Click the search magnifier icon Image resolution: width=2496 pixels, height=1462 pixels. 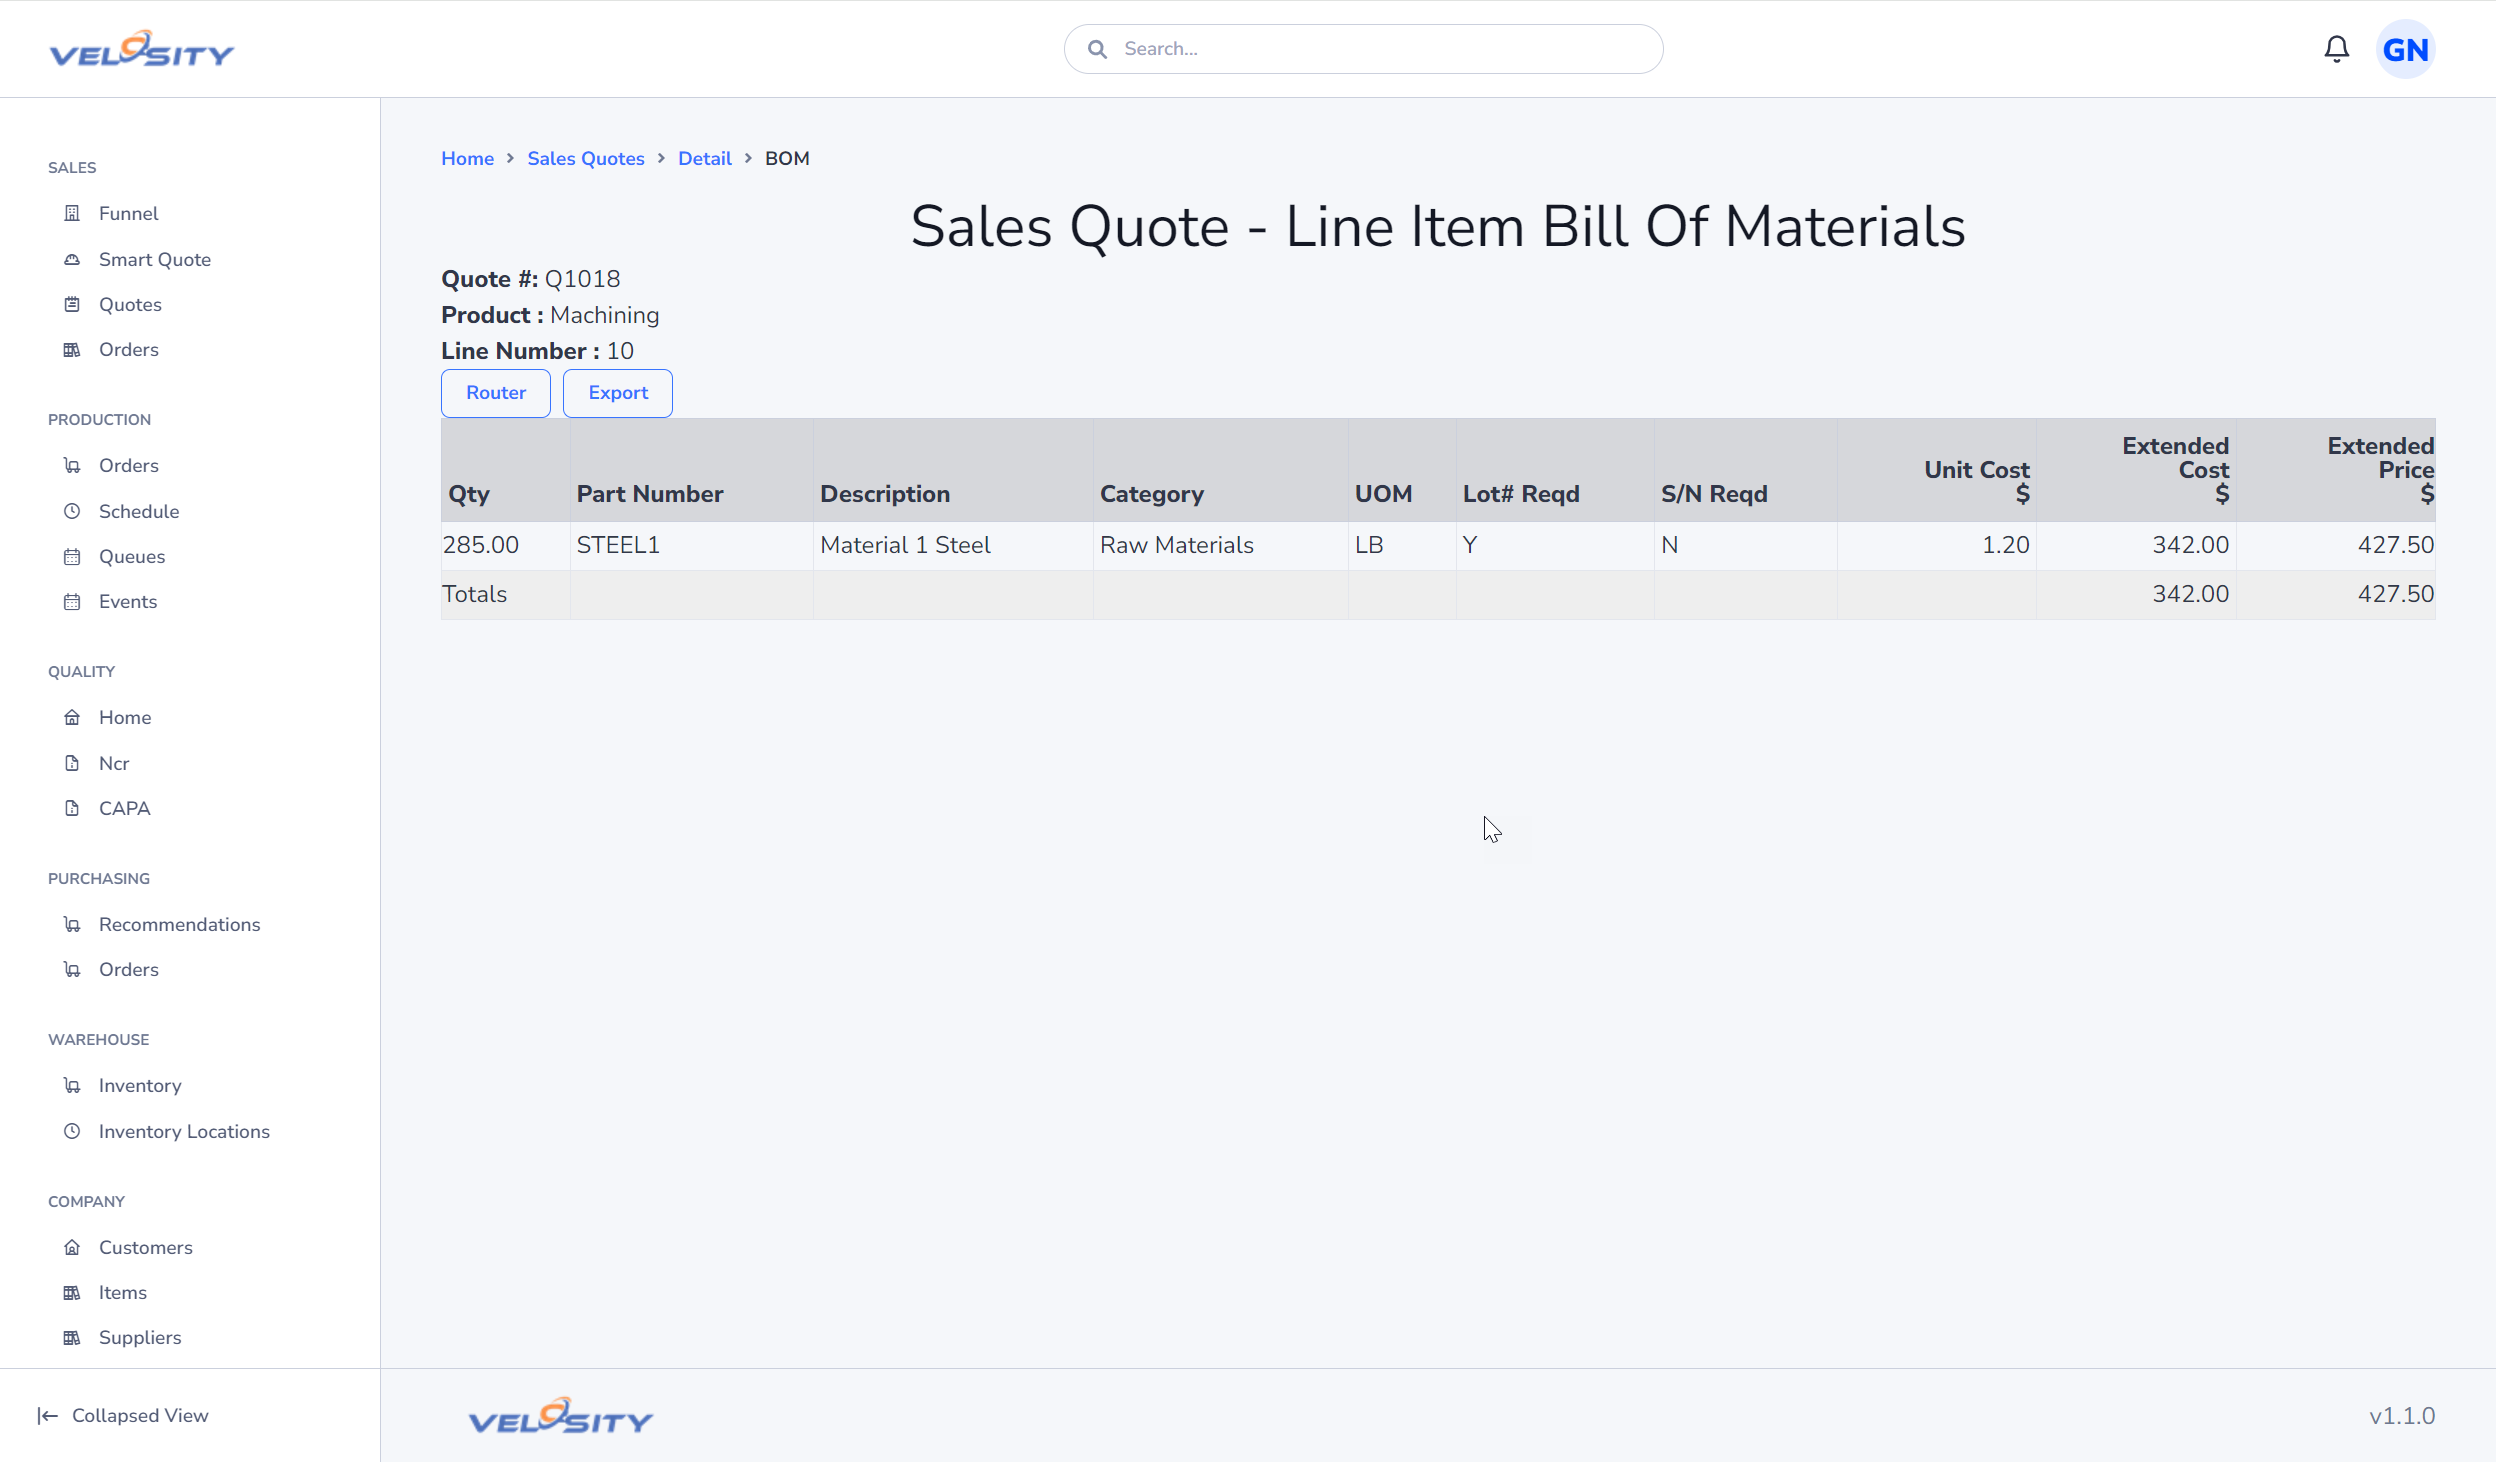pyautogui.click(x=1097, y=49)
